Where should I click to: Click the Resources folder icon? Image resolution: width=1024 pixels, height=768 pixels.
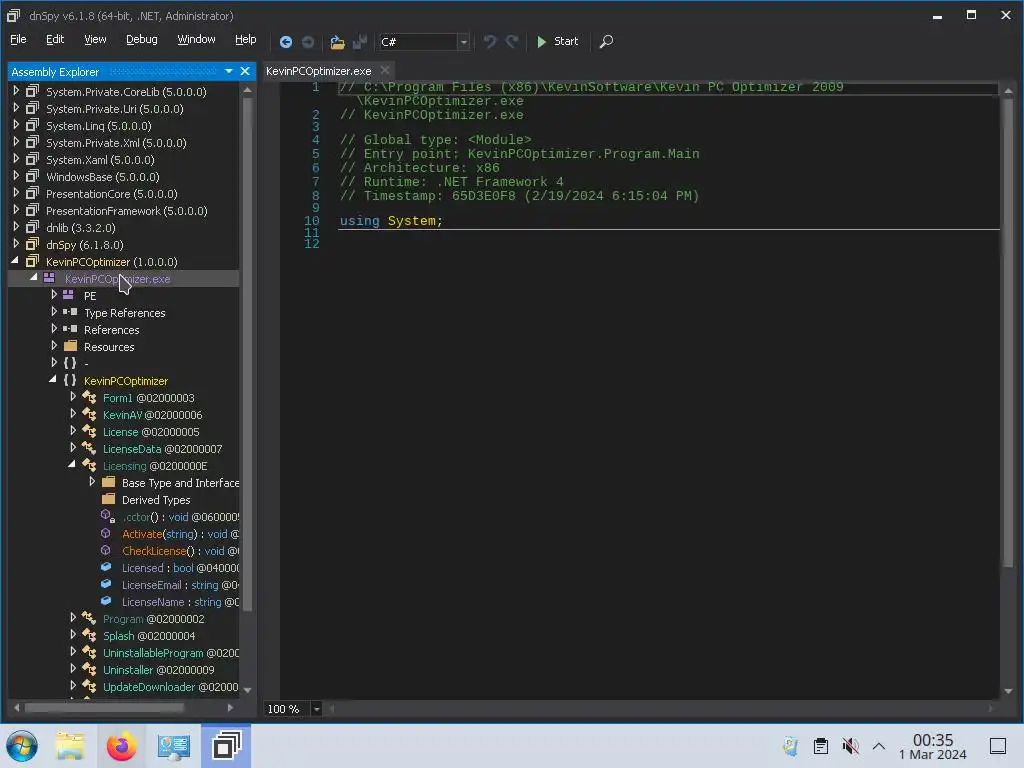click(71, 346)
